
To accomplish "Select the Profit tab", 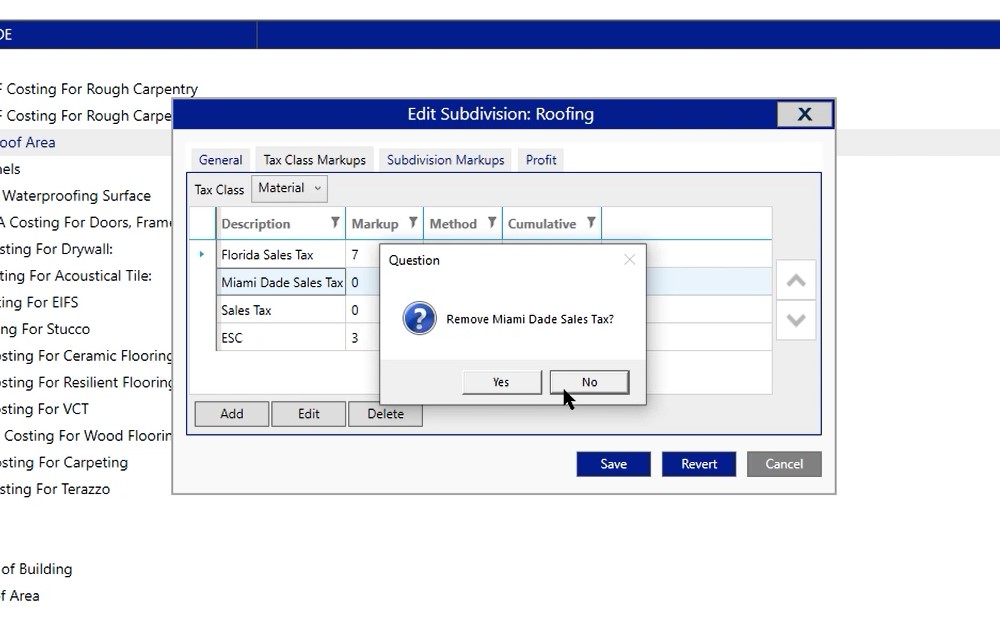I will tap(541, 160).
